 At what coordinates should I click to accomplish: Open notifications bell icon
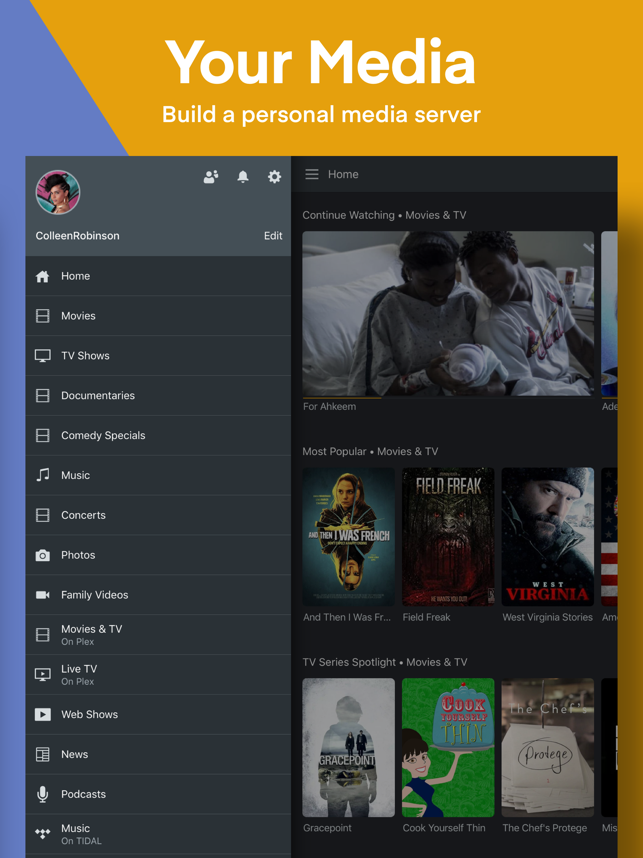point(243,176)
